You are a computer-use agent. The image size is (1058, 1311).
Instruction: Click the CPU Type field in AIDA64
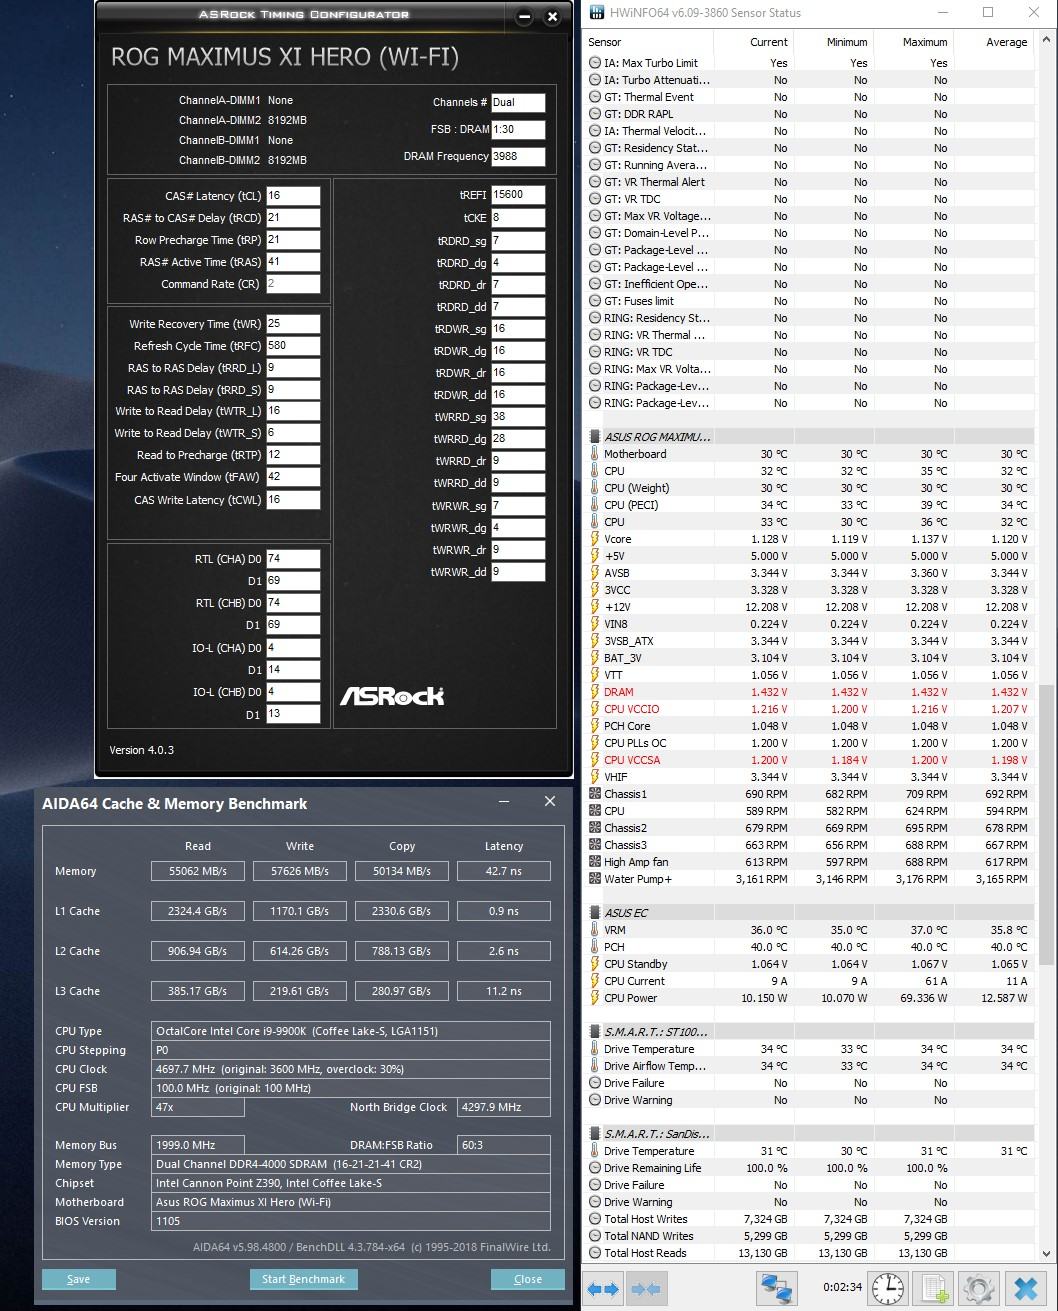coord(351,1031)
